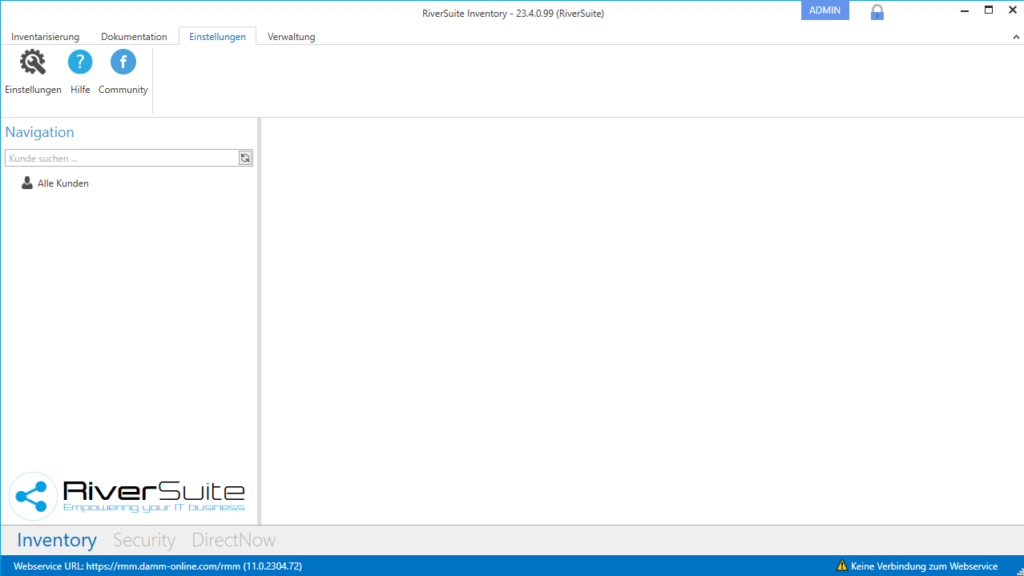Go to the Verwaltung tab
1024x576 pixels.
[291, 37]
